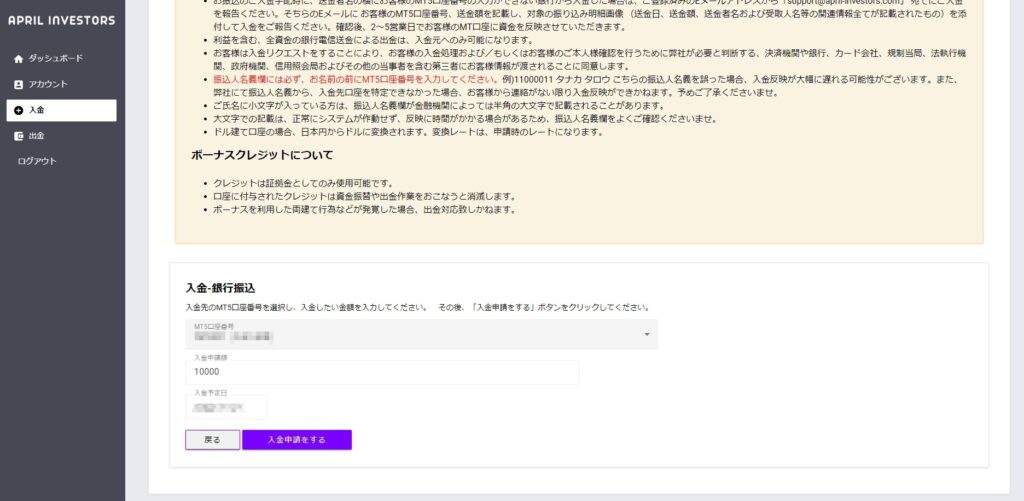Log out via ログアウト
Viewport: 1024px width, 501px height.
tap(37, 161)
